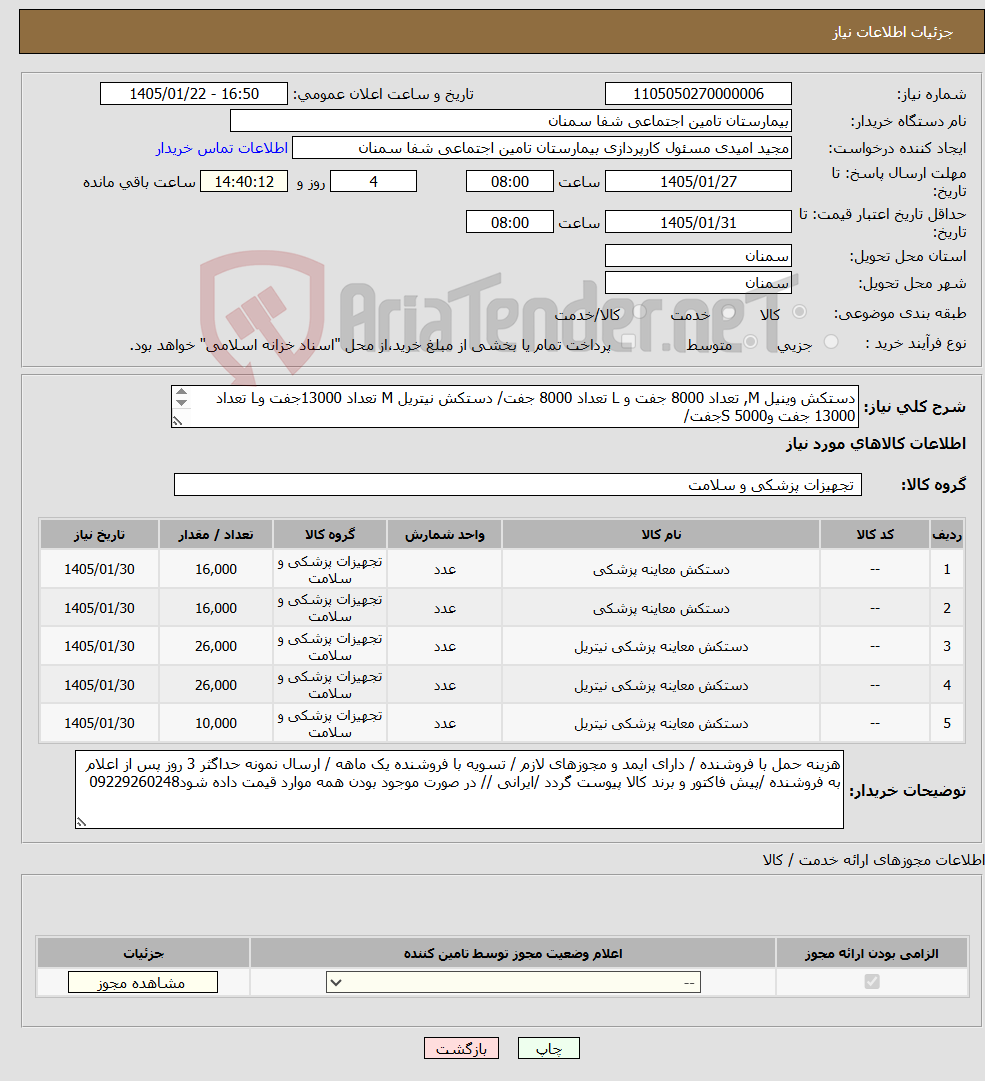Click the resize handle of توضیحات خریدار box
The width and height of the screenshot is (985, 1081).
(81, 822)
